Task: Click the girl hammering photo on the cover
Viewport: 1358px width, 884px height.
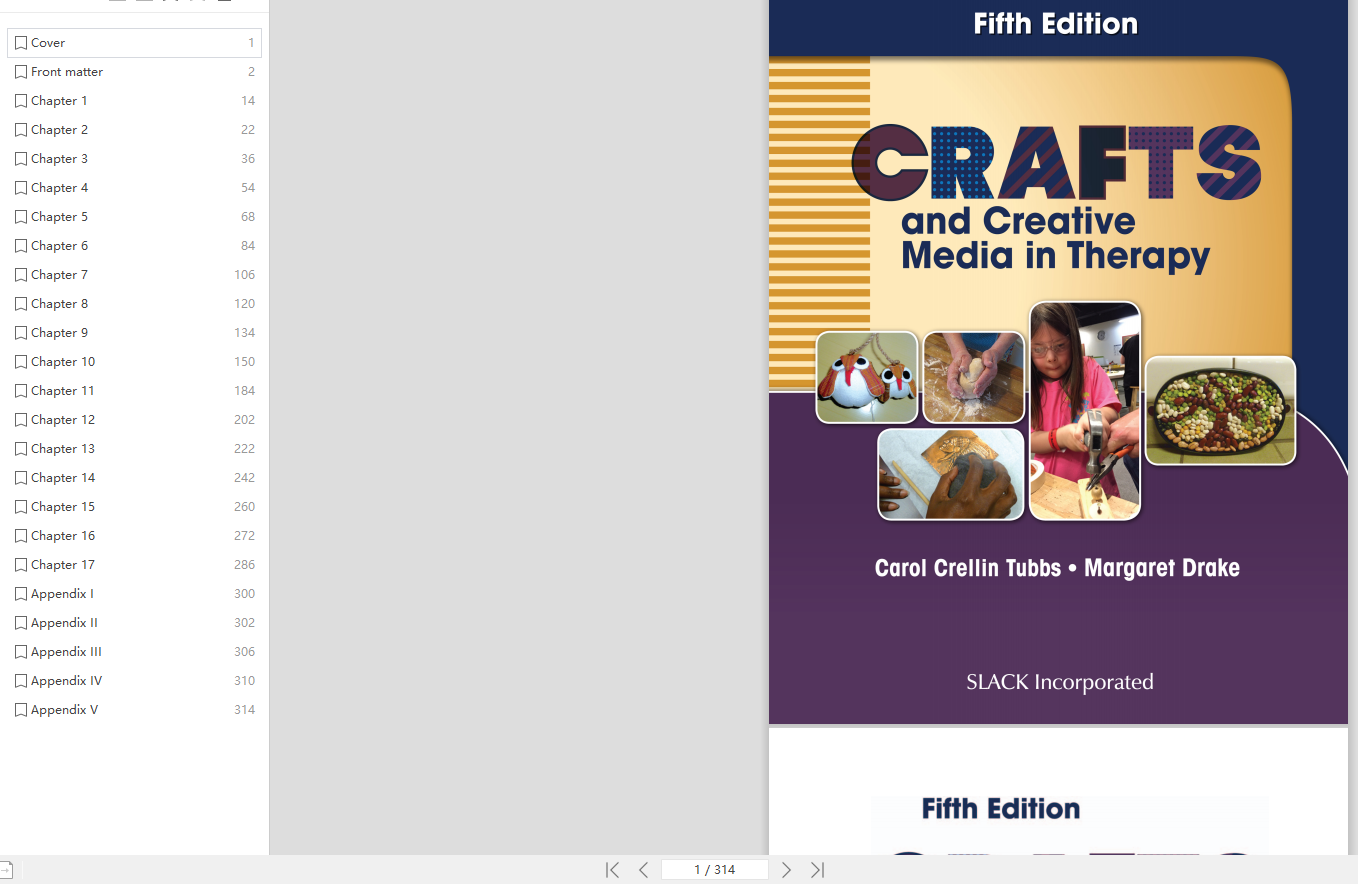Action: tap(1085, 411)
